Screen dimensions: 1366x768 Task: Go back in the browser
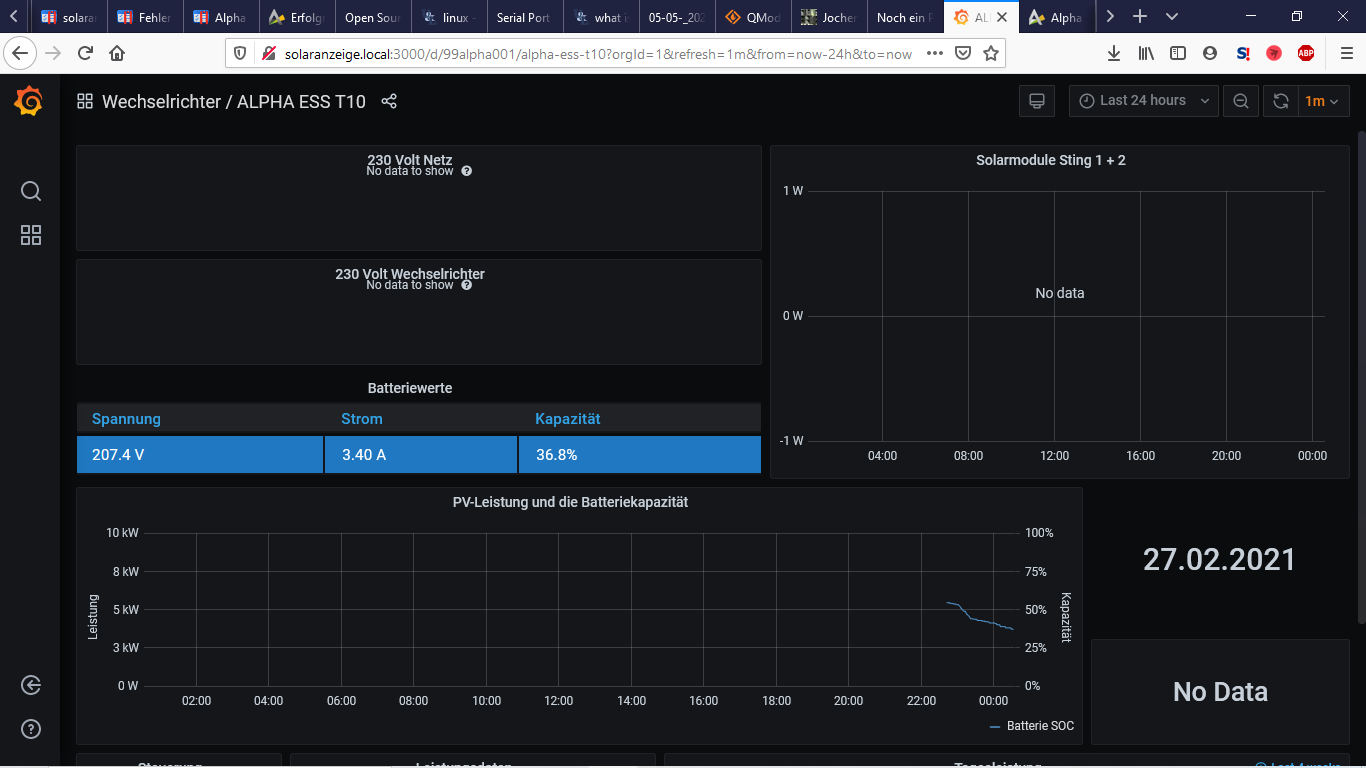click(x=20, y=53)
